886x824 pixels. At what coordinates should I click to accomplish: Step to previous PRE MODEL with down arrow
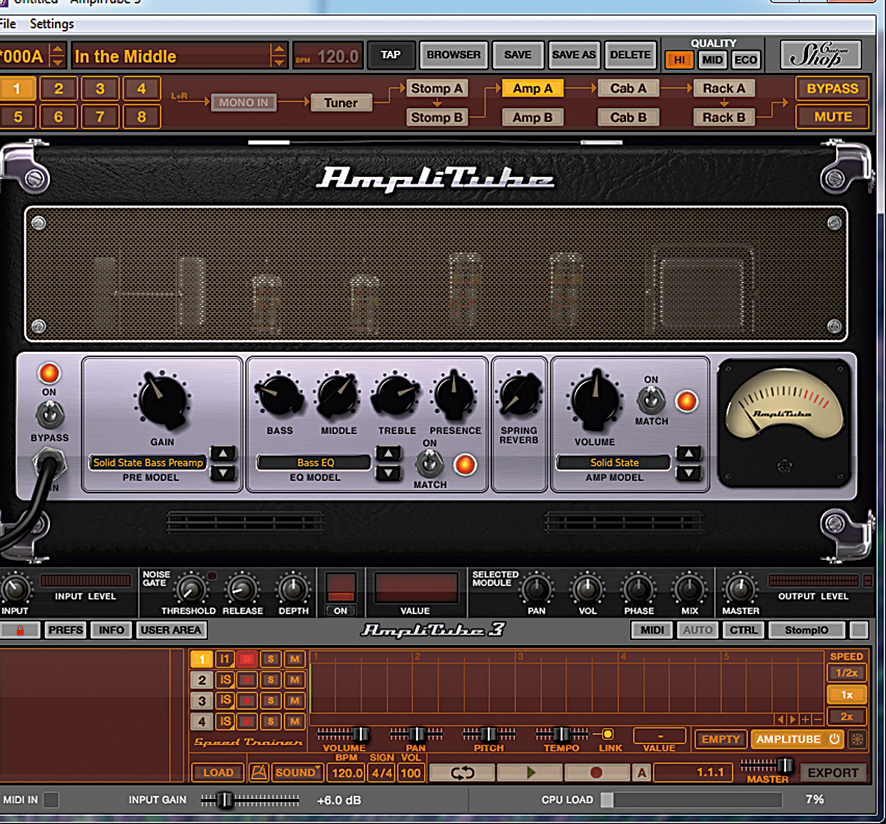click(x=224, y=473)
